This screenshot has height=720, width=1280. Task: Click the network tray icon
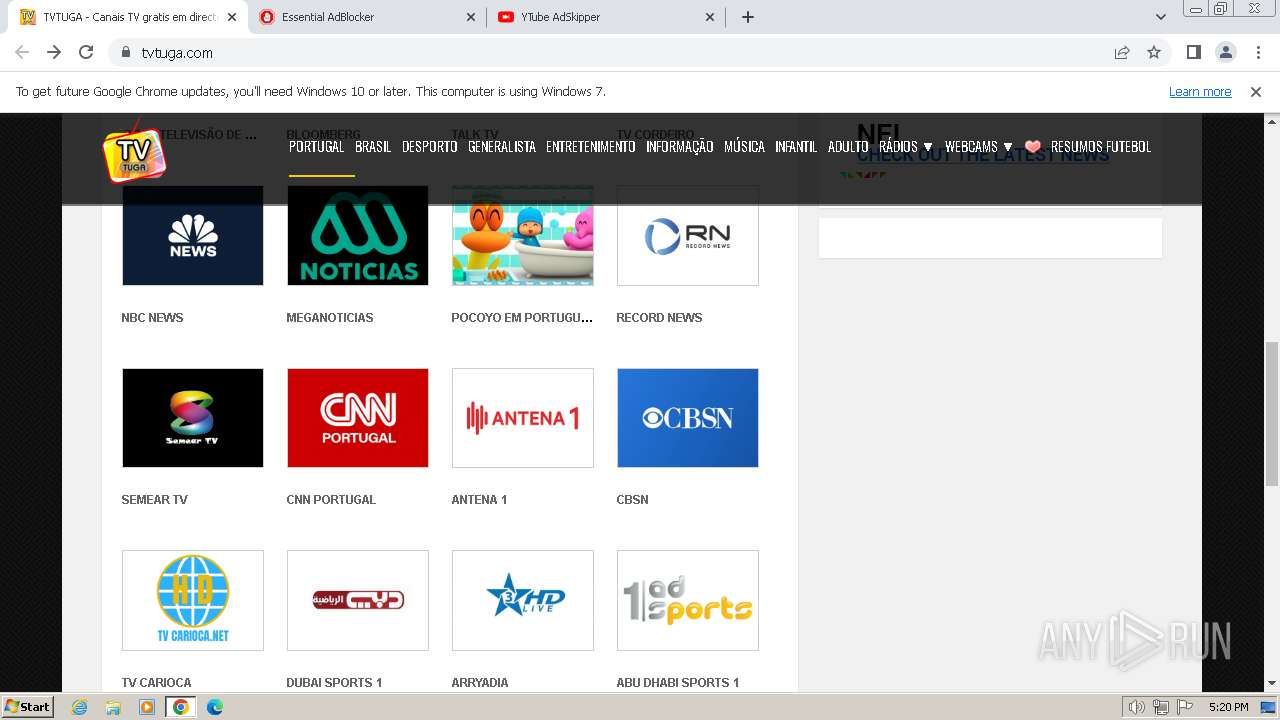[x=1161, y=707]
